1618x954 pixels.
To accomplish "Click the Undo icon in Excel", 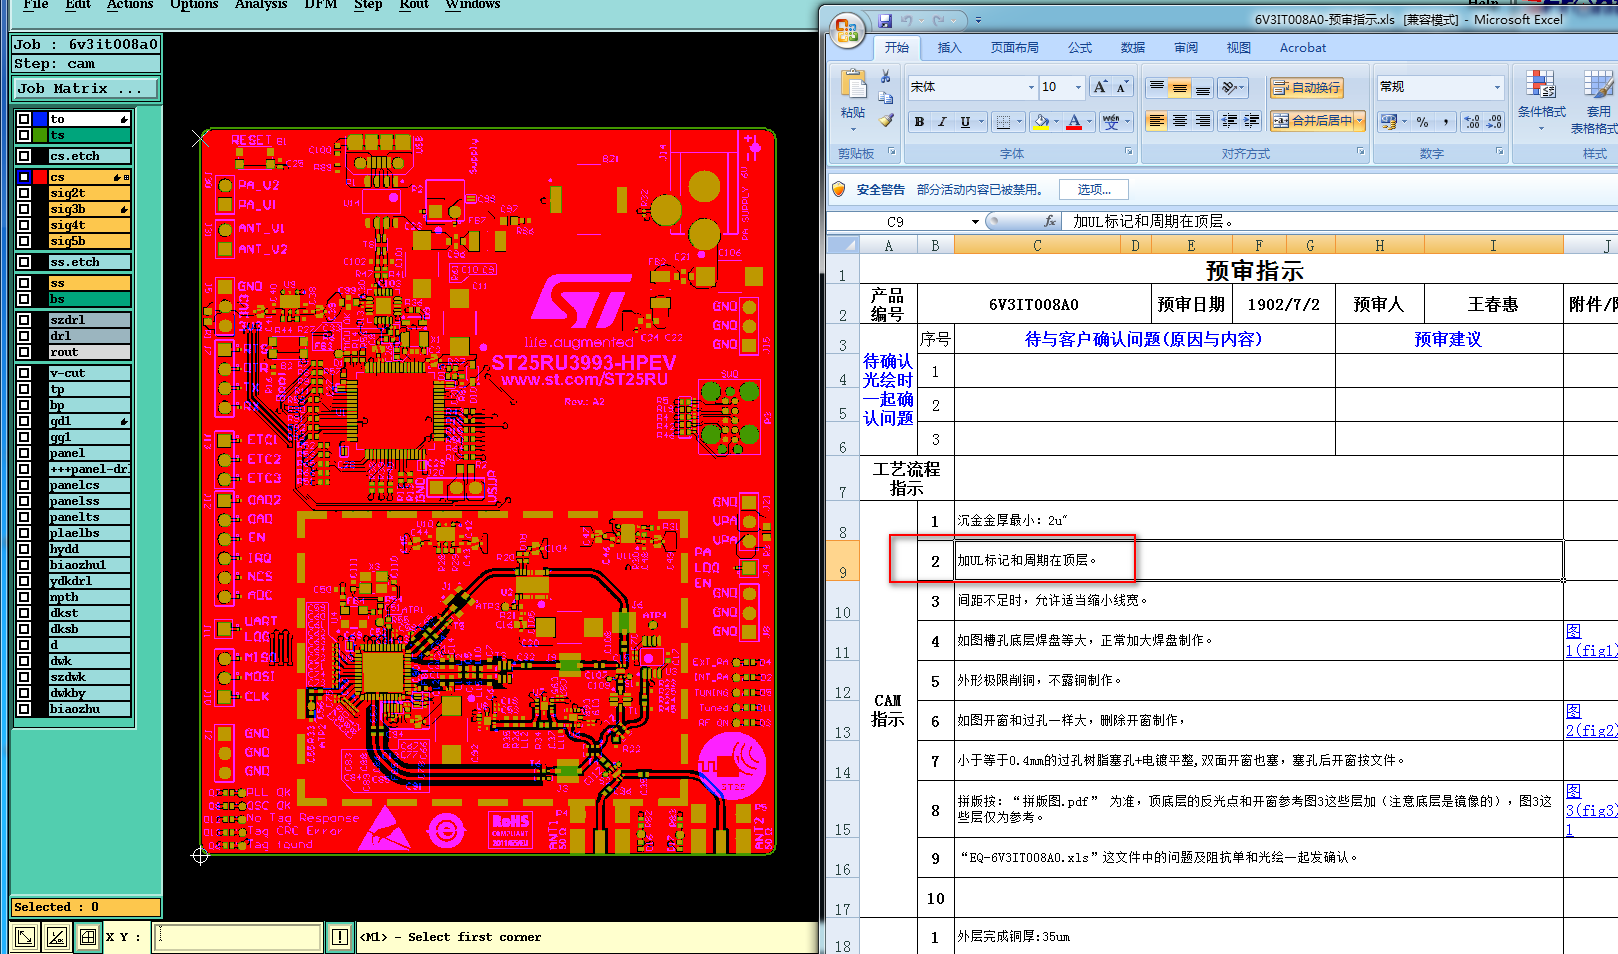I will (906, 20).
